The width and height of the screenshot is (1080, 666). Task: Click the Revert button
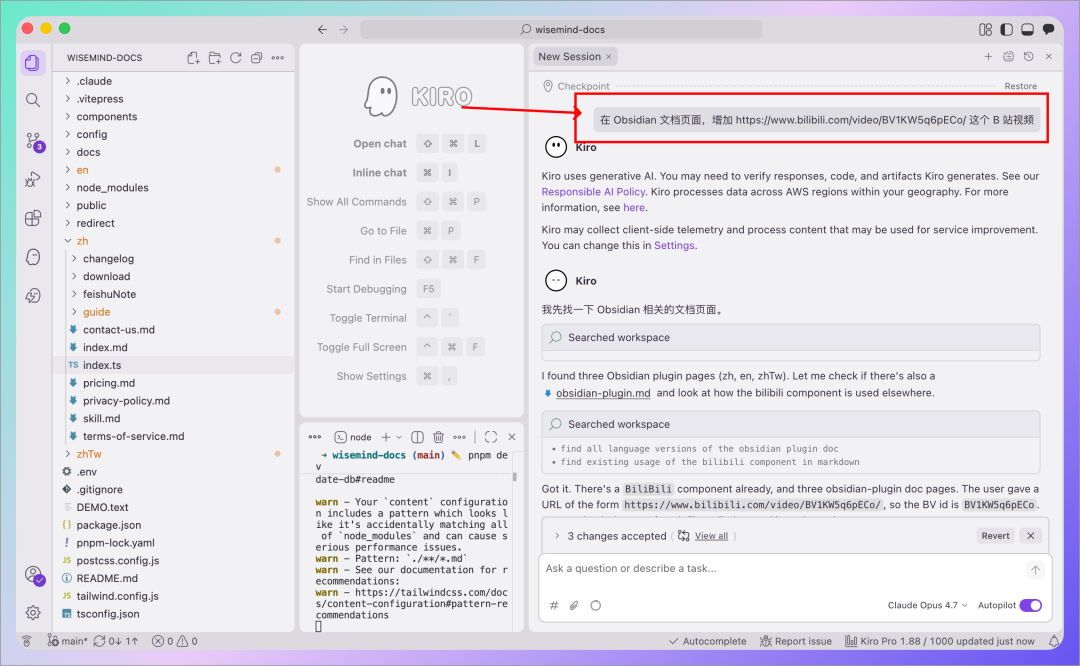click(x=995, y=536)
